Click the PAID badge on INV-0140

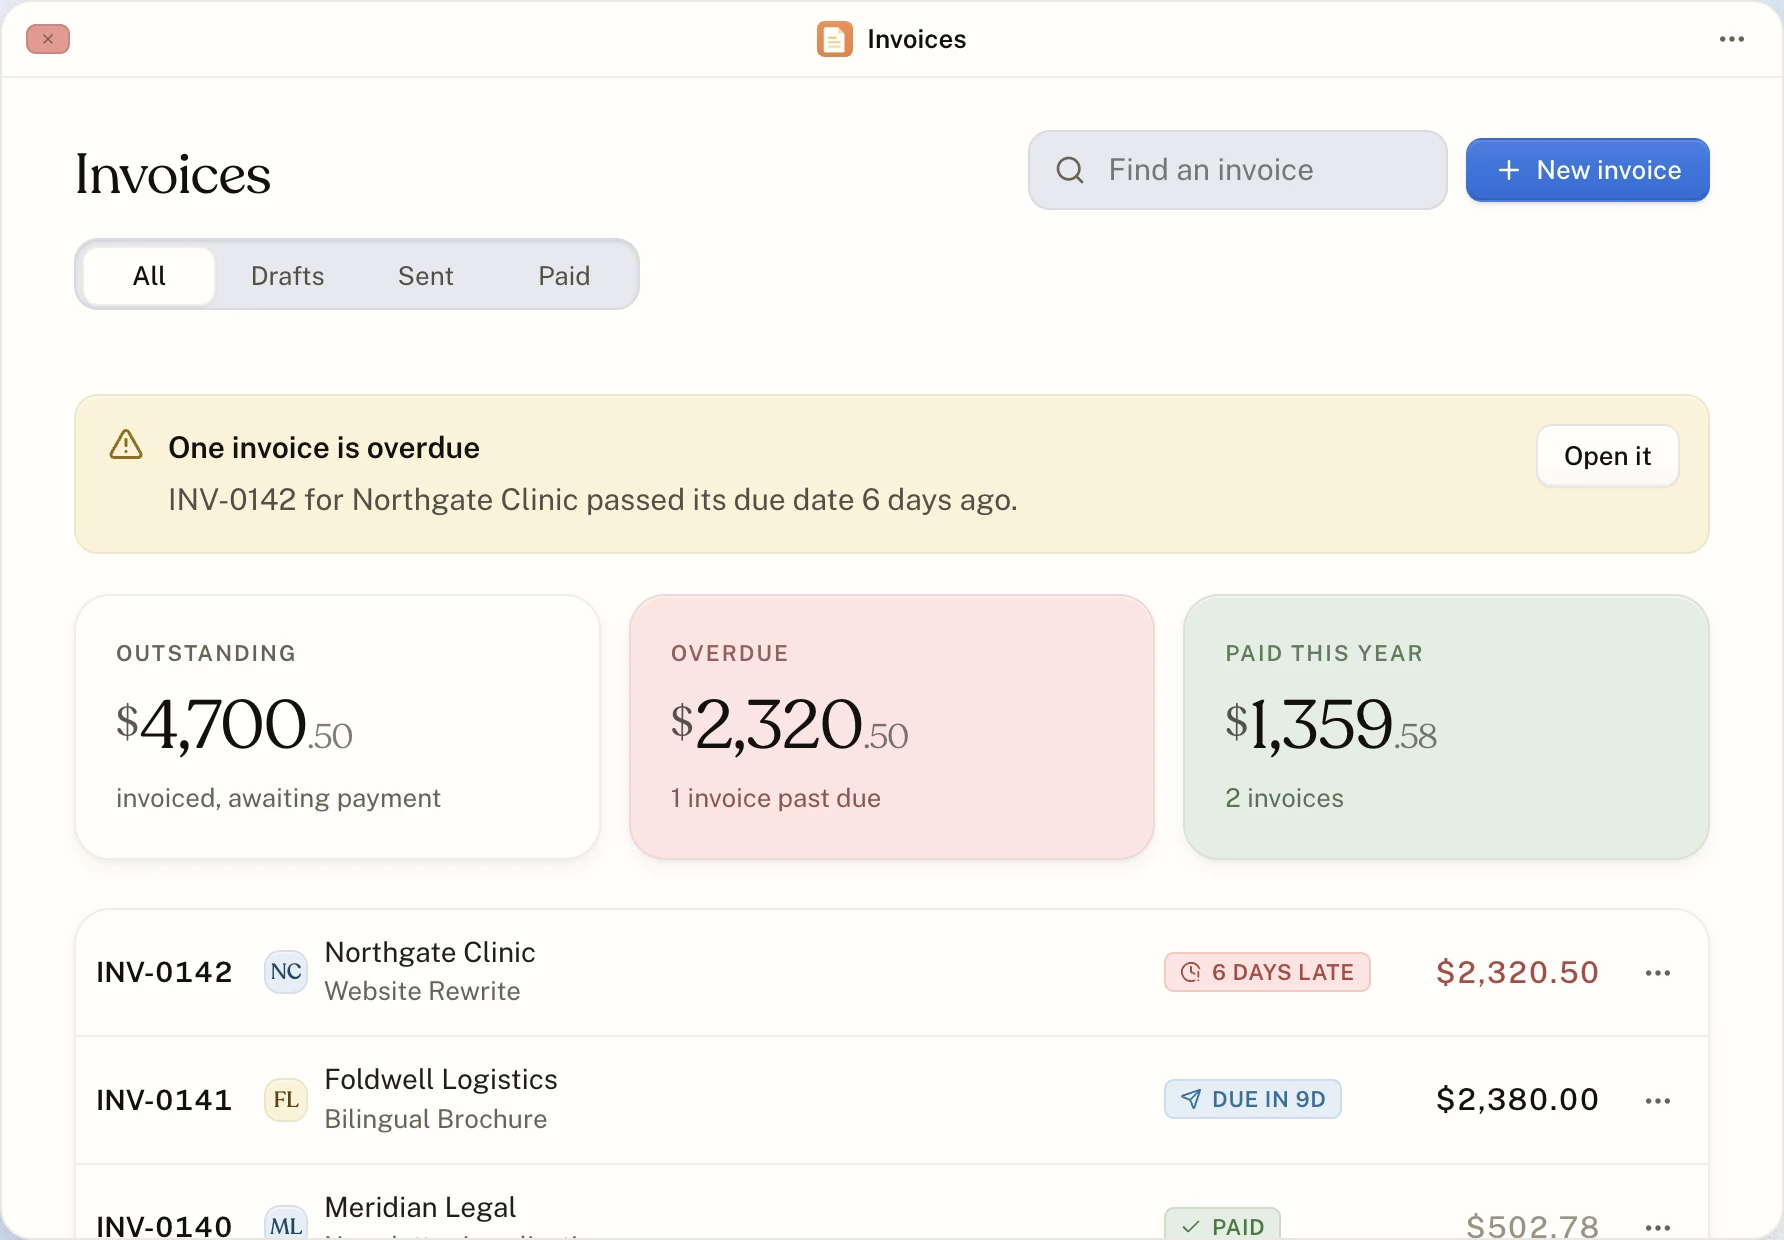point(1222,1226)
